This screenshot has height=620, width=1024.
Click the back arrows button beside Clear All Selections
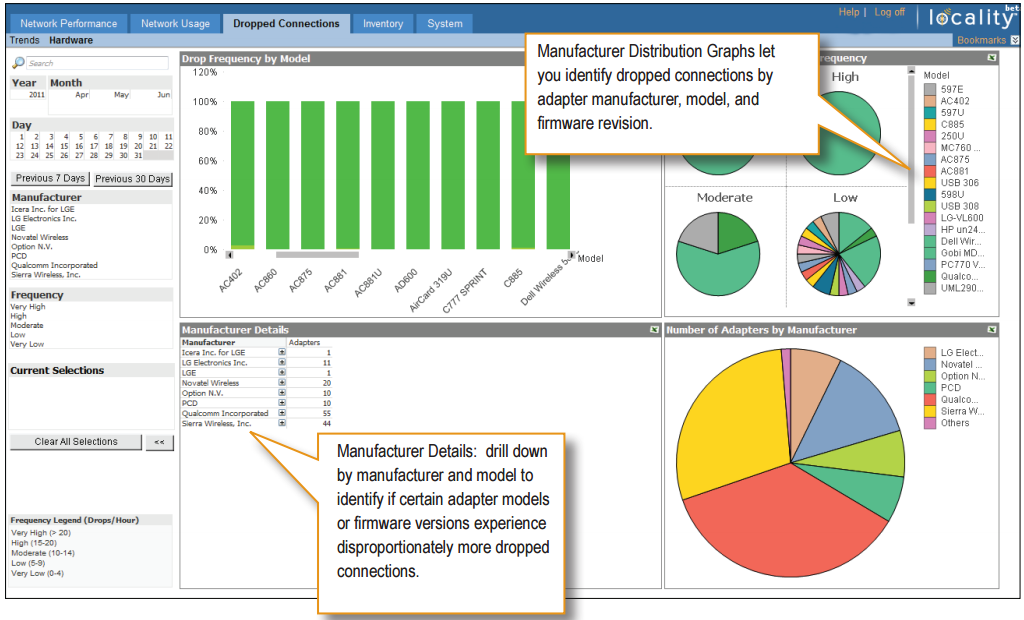click(x=158, y=442)
